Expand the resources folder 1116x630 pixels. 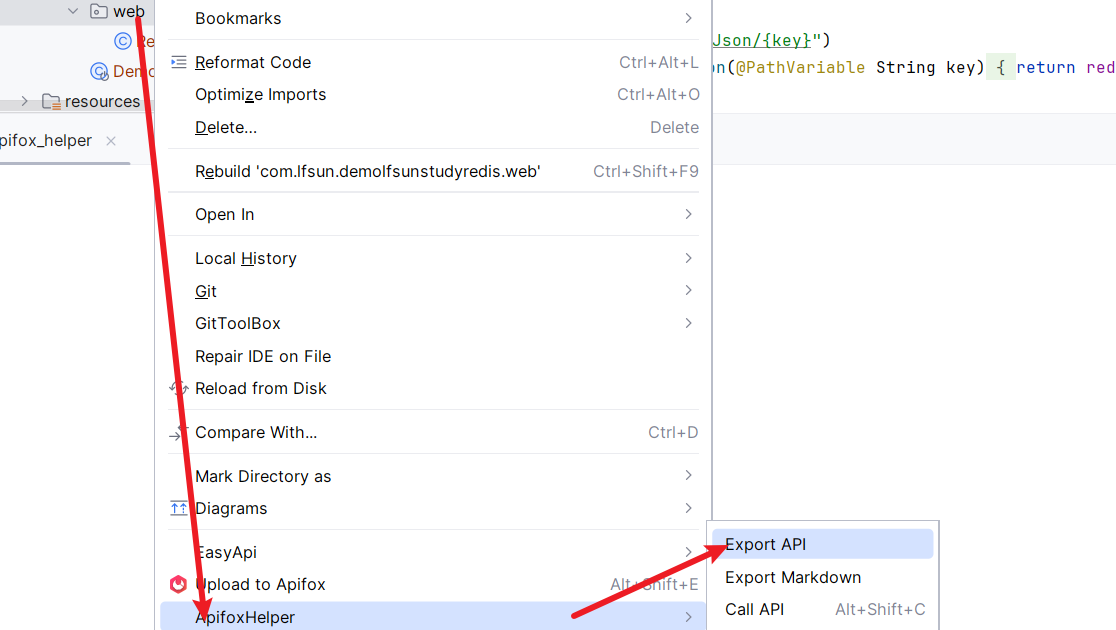click(x=22, y=101)
